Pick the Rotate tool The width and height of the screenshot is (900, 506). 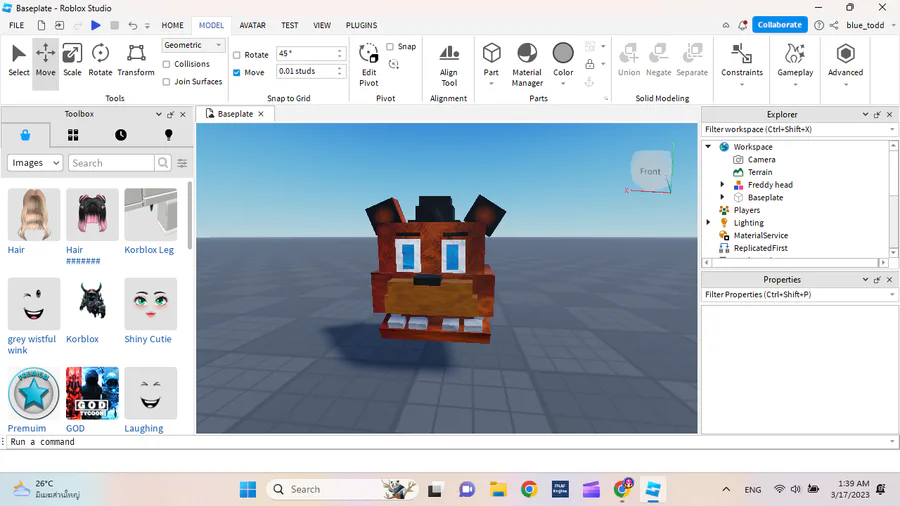pyautogui.click(x=100, y=60)
